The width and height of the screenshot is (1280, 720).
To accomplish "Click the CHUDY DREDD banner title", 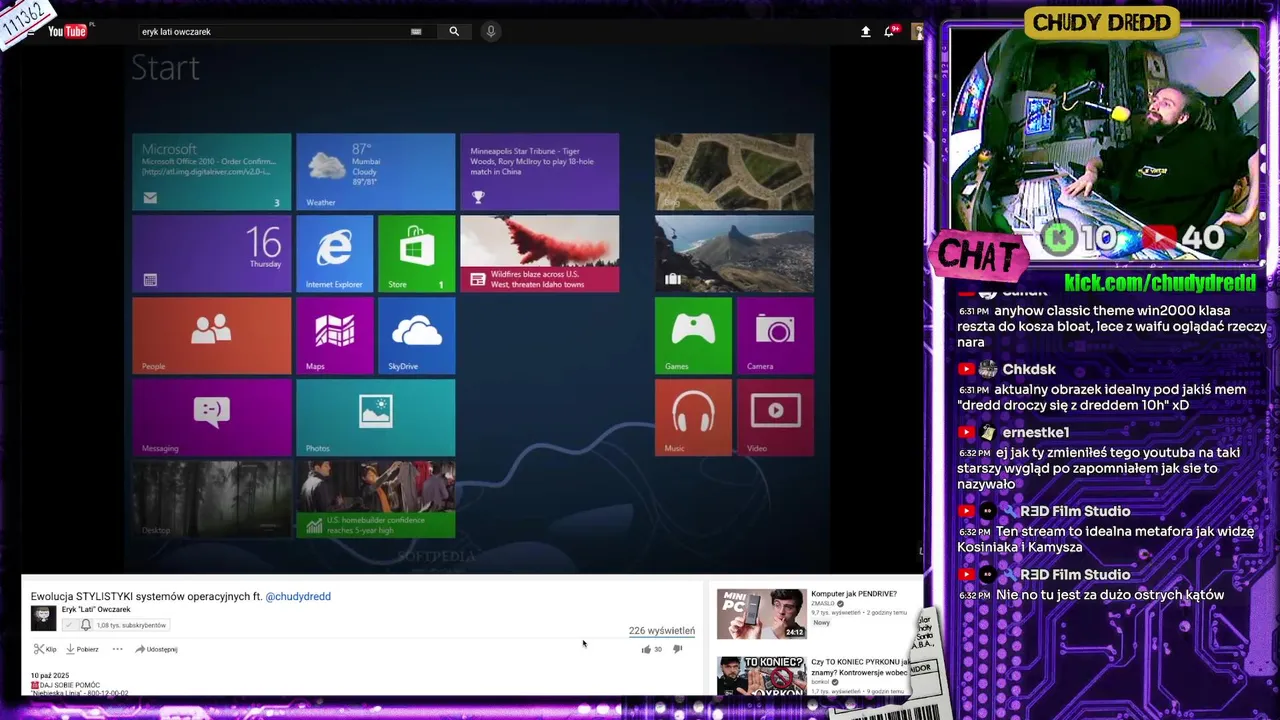I will pyautogui.click(x=1103, y=23).
